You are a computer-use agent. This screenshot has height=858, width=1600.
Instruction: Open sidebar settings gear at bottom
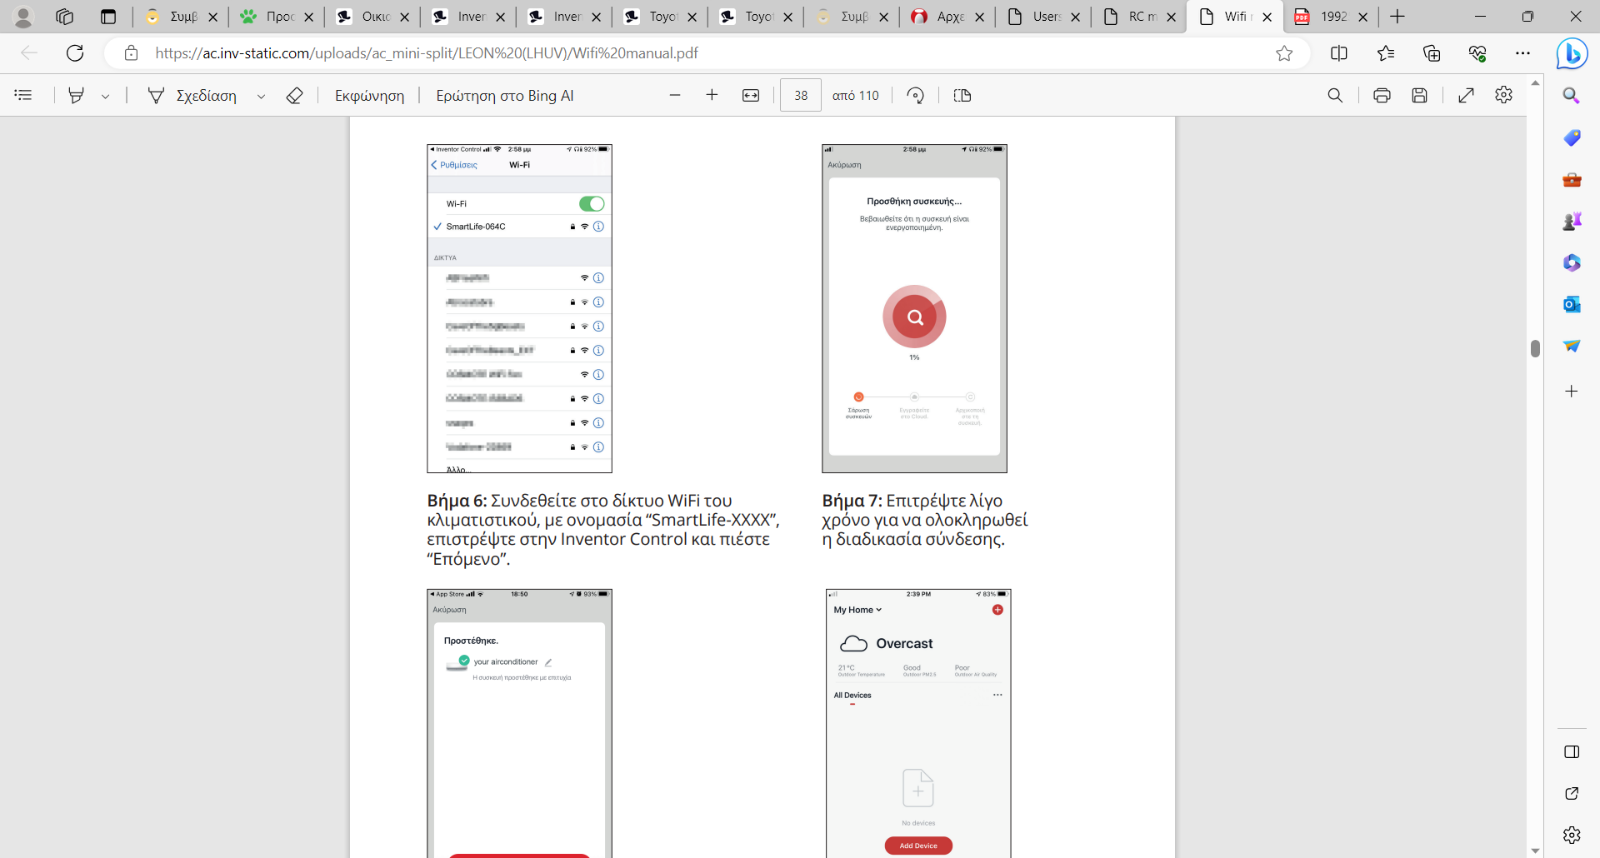[x=1572, y=835]
